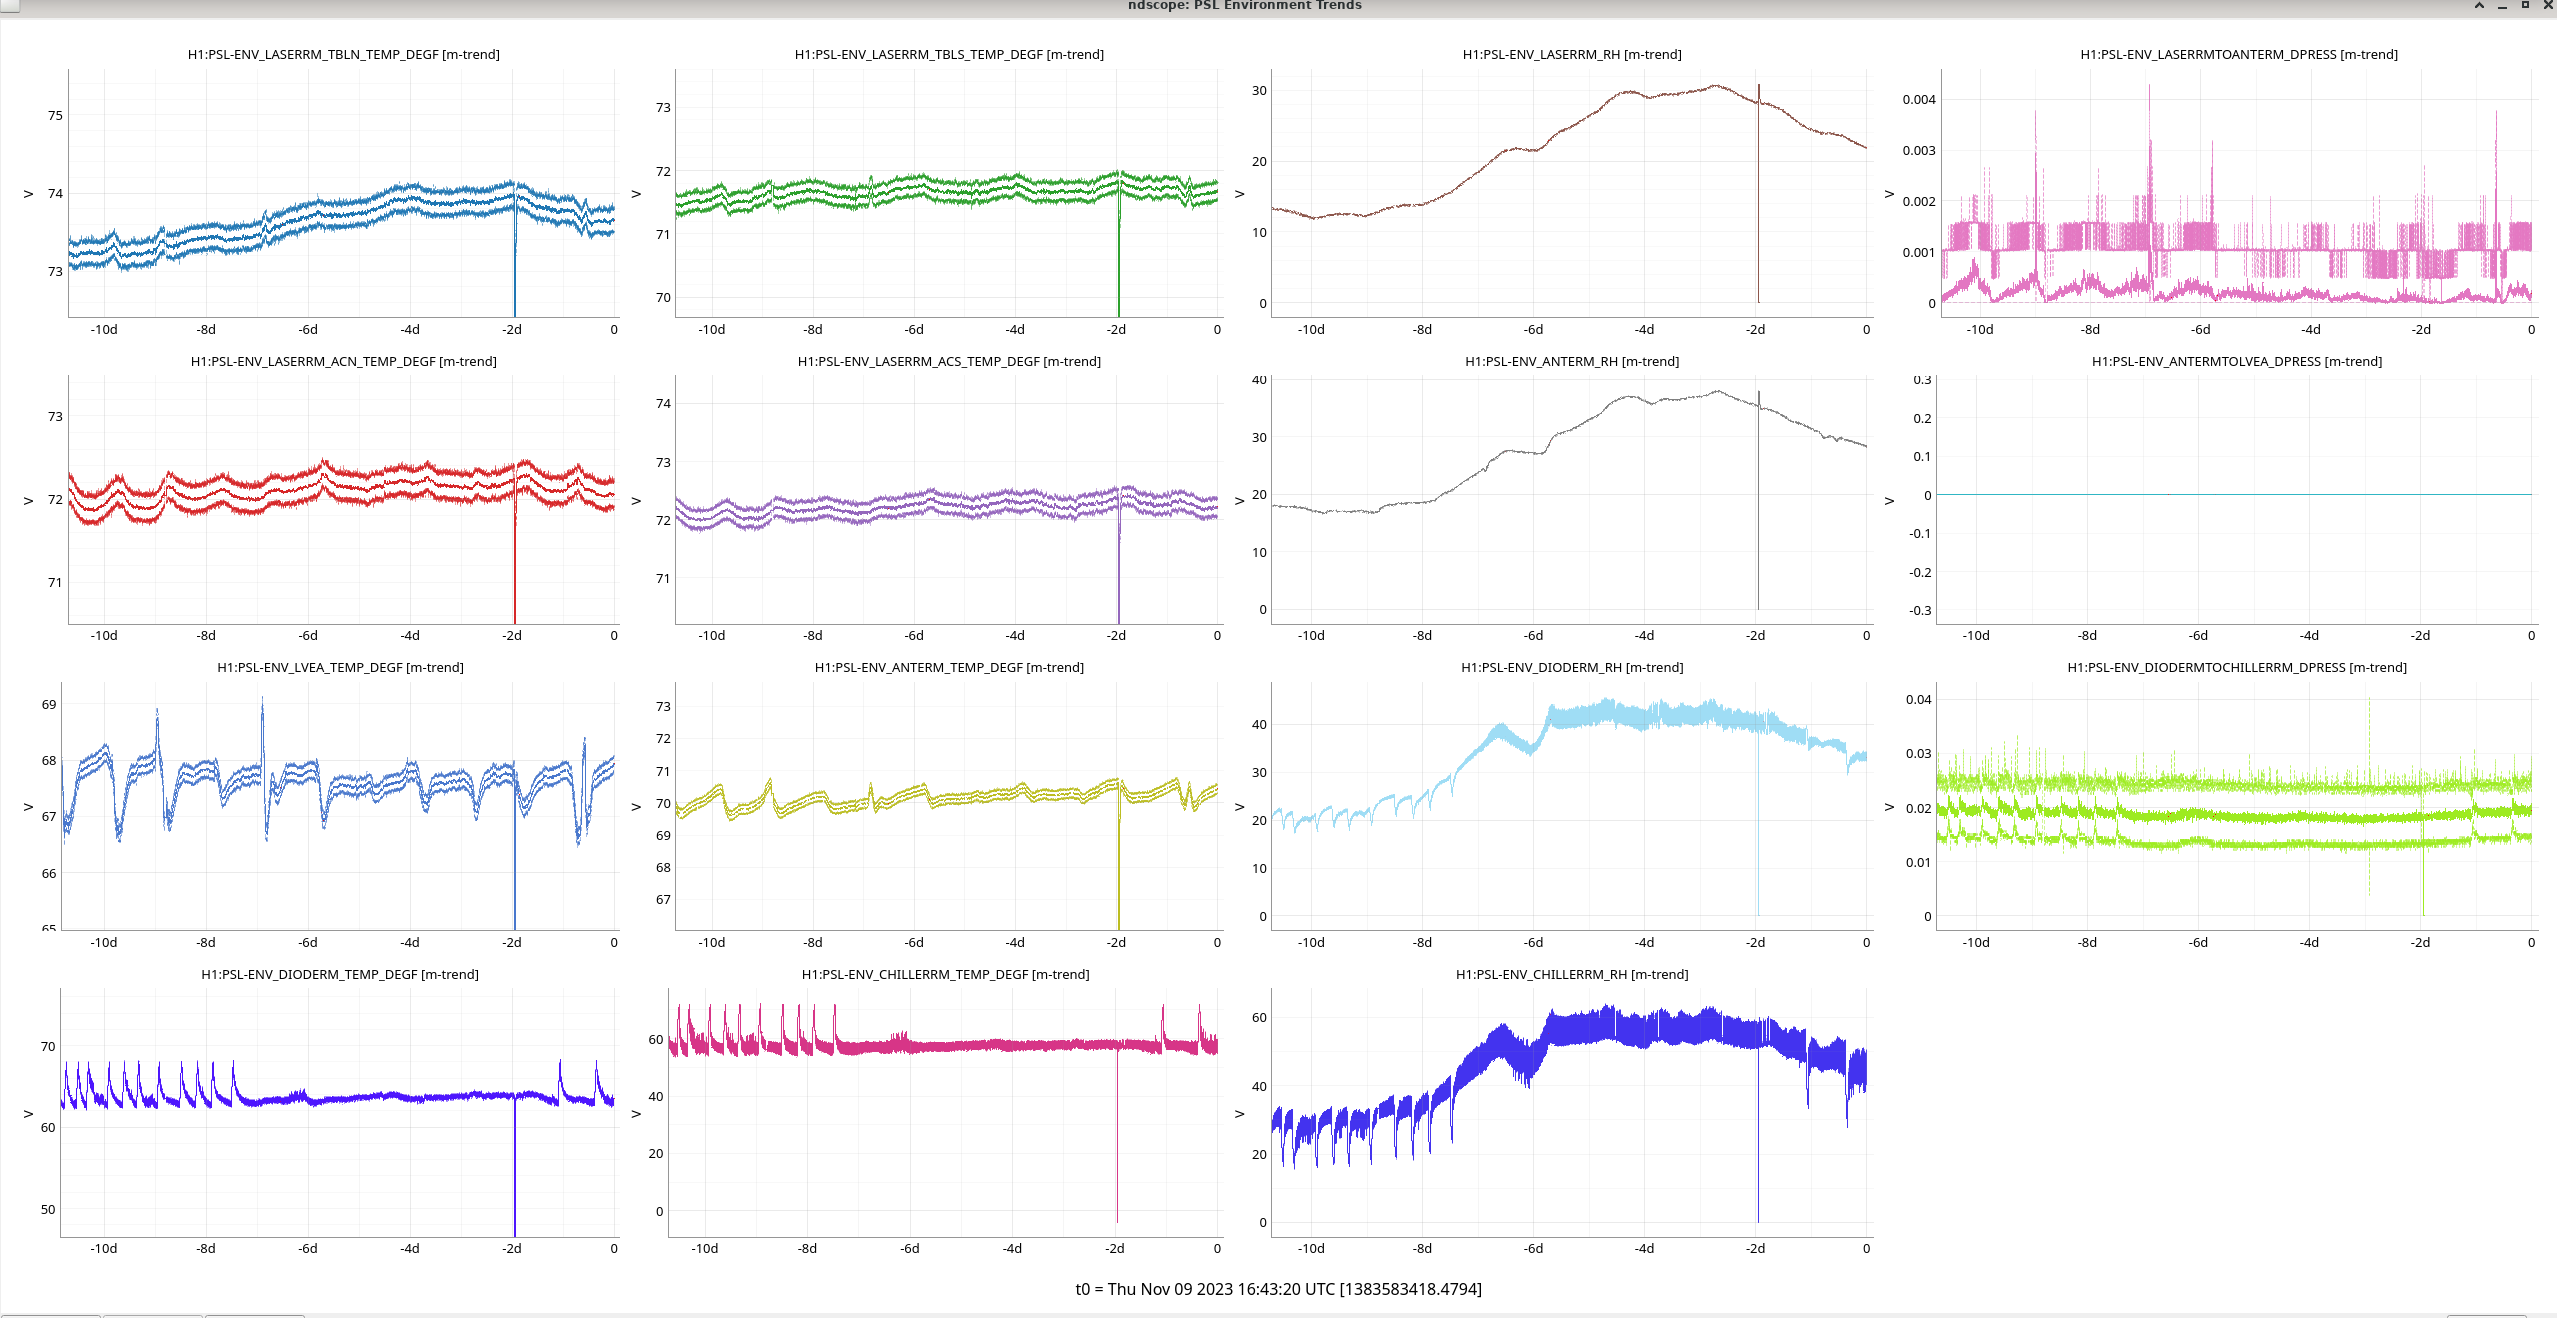Click the LVEA_TEMP_DEGF plot title
Viewport: 2557px width, 1318px height.
pos(340,667)
